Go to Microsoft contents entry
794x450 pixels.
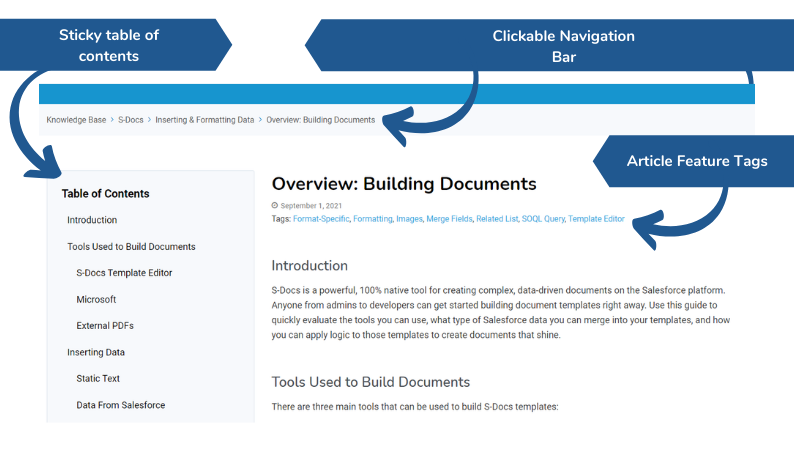(x=96, y=300)
